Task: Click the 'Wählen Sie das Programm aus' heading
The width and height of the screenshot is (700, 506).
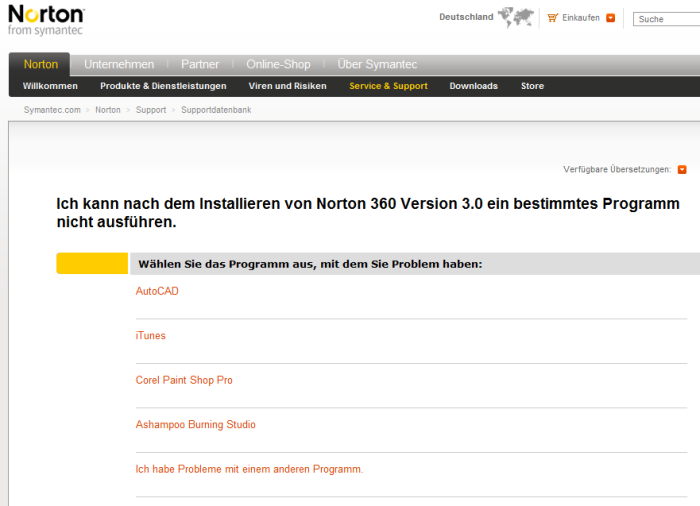Action: (310, 264)
